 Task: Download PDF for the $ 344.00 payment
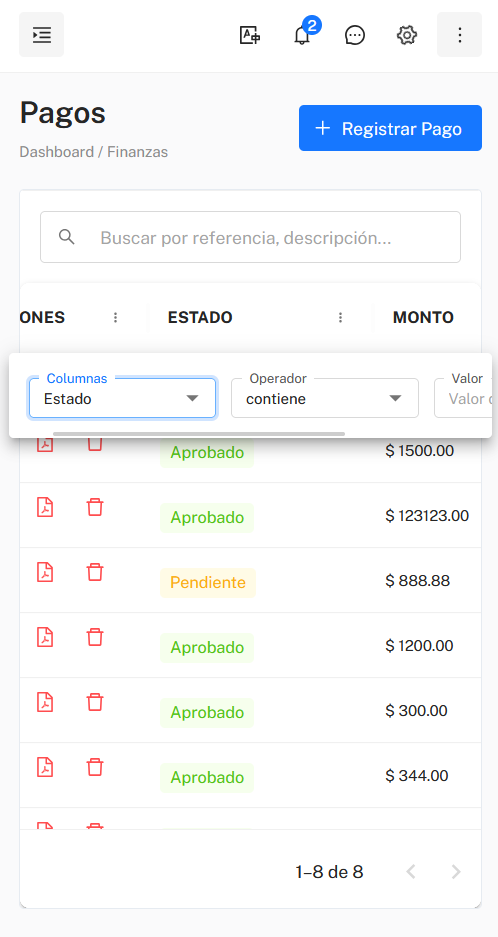45,767
